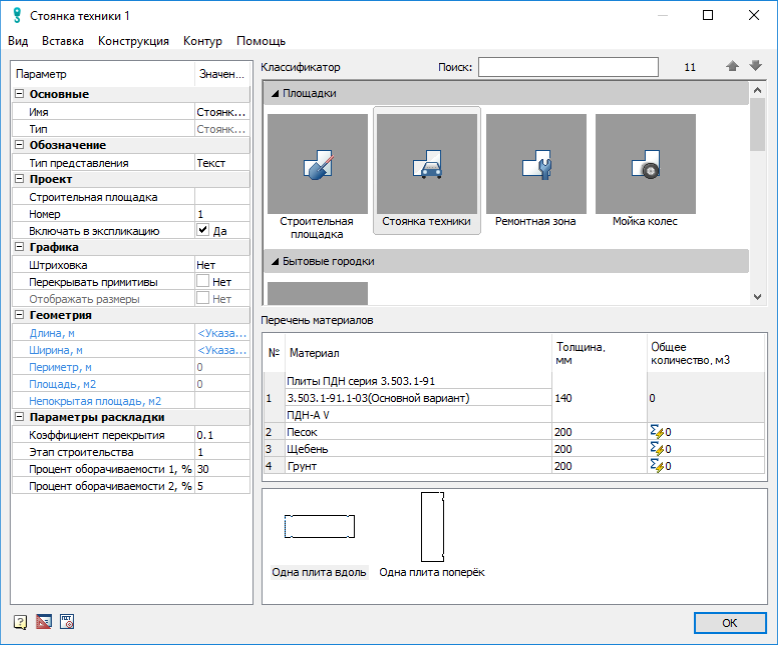Click the Непокрытая площадь, м2 row
This screenshot has height=646, width=779.
(x=131, y=401)
